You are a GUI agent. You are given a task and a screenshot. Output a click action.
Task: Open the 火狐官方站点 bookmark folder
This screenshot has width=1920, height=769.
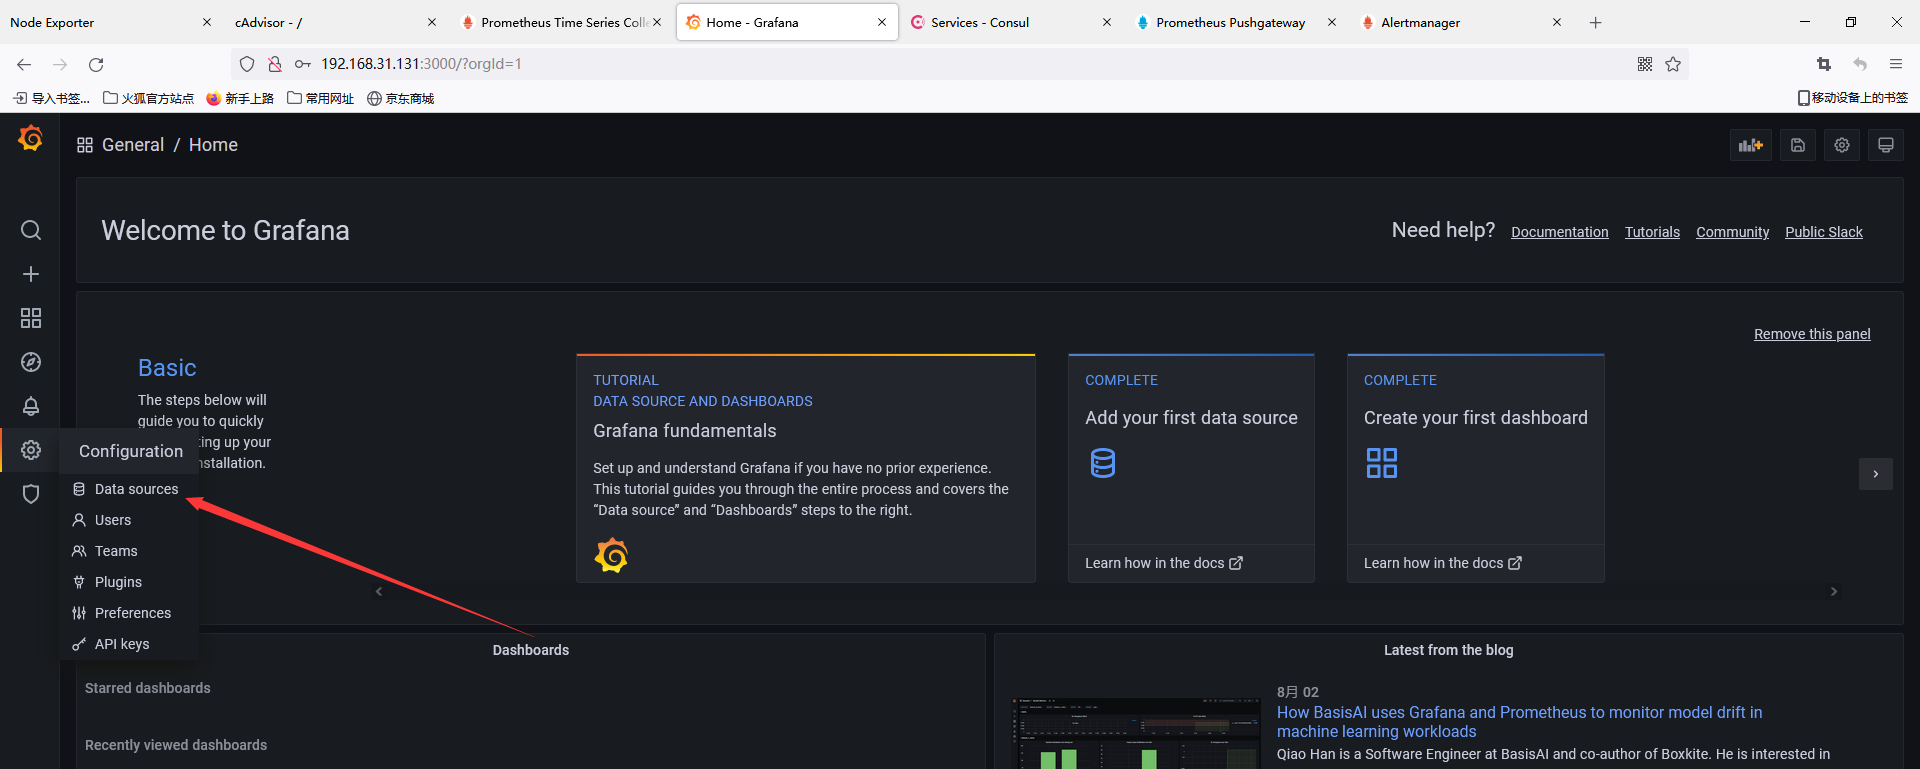(x=149, y=98)
